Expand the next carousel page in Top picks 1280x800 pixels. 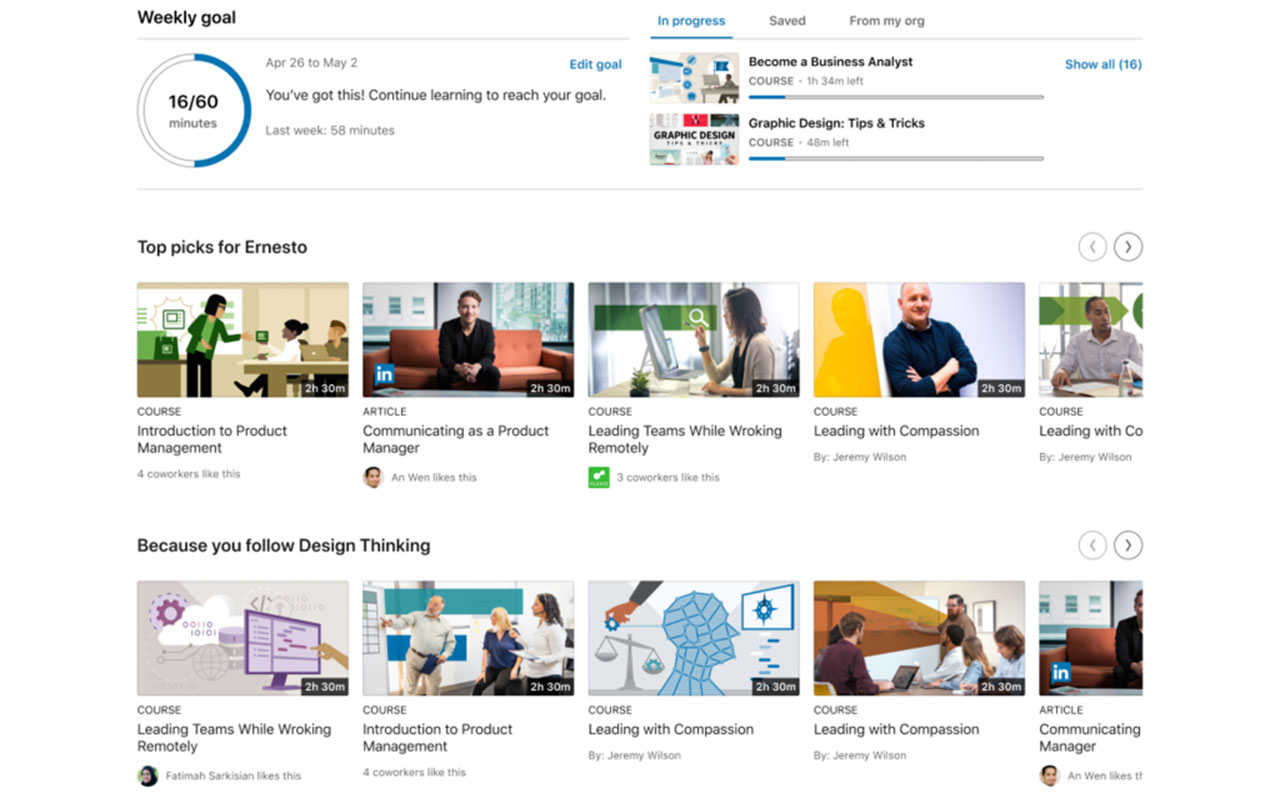click(1128, 246)
